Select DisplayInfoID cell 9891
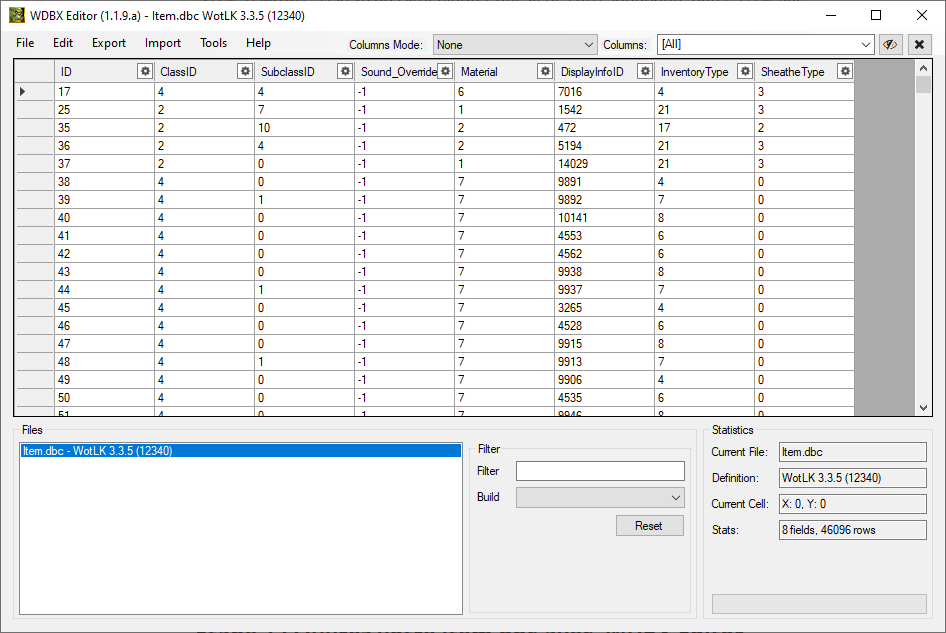Viewport: 946px width, 633px height. [x=605, y=182]
